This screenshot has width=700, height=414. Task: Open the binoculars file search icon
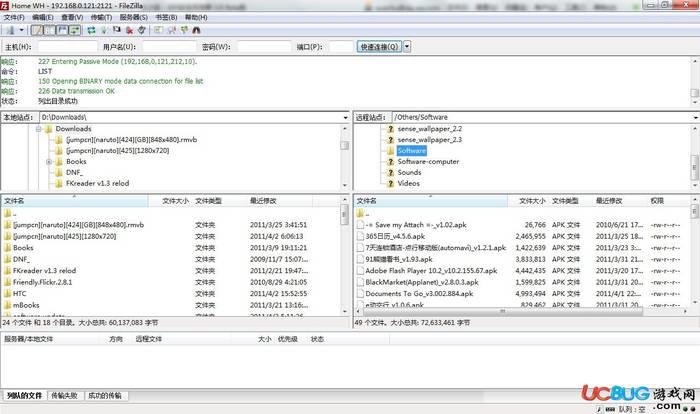tap(196, 30)
